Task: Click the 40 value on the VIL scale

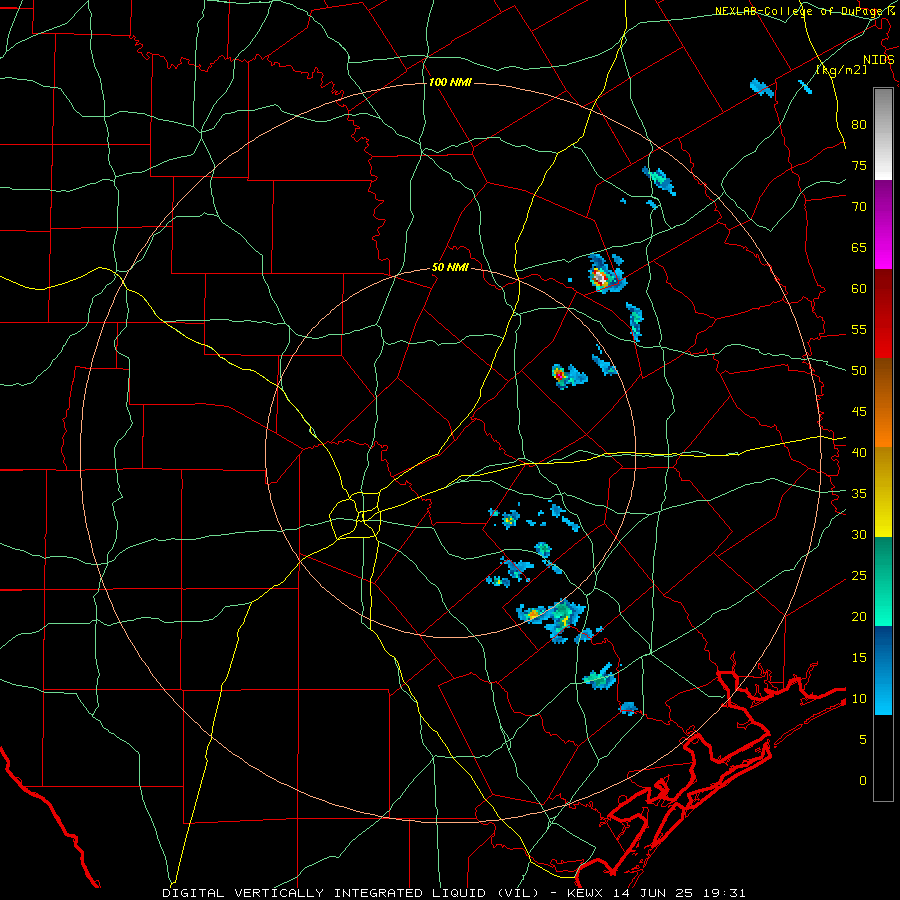Action: pos(859,453)
